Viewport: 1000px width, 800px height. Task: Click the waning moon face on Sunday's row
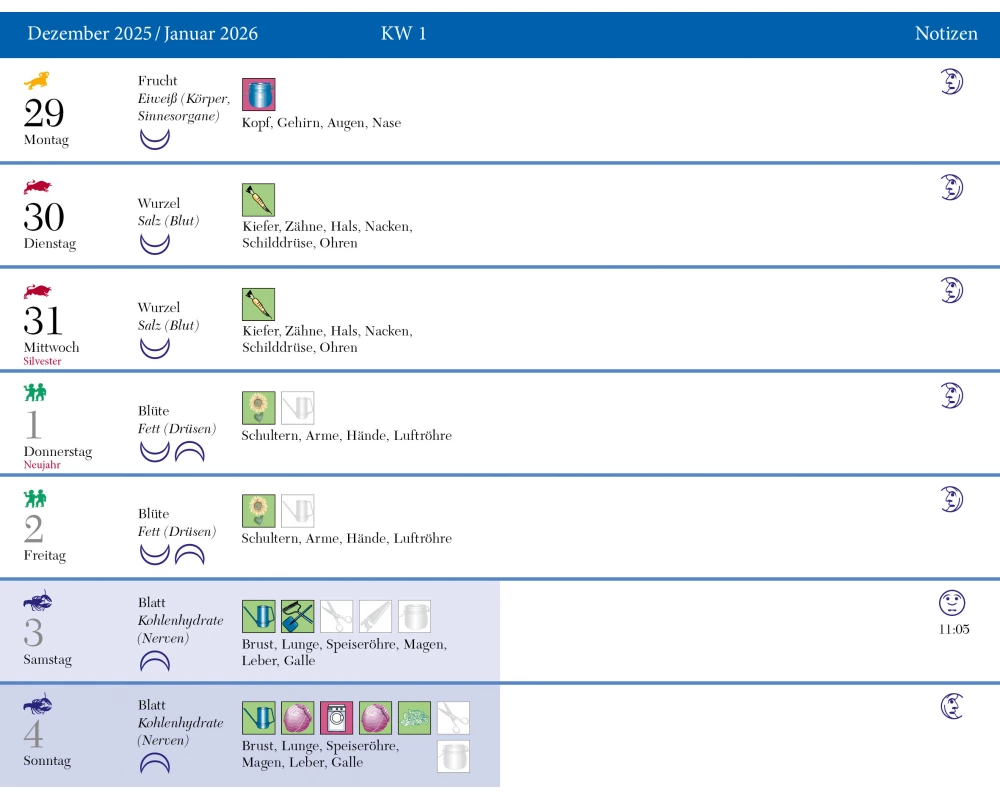point(951,707)
